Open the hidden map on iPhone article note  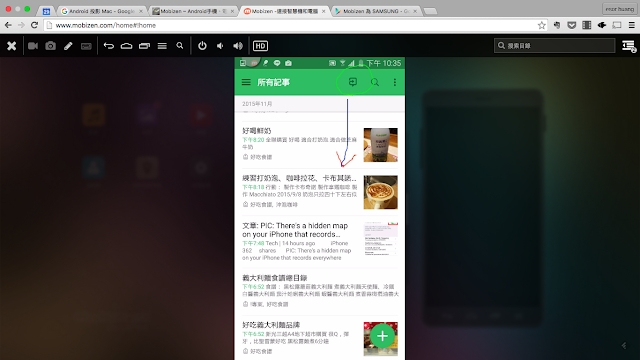click(320, 242)
